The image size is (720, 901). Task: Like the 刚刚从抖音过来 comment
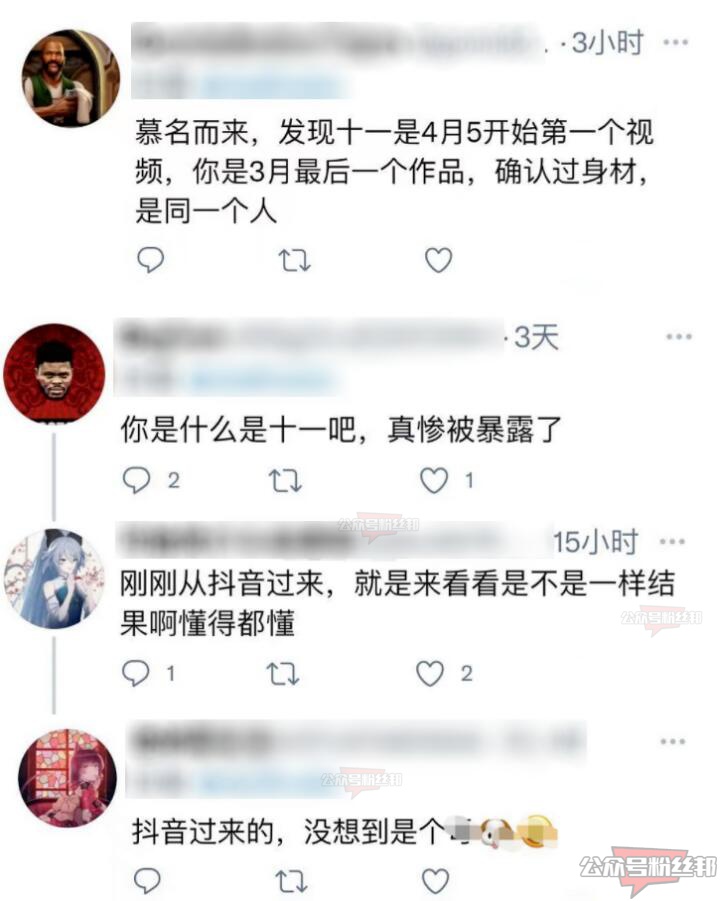430,673
